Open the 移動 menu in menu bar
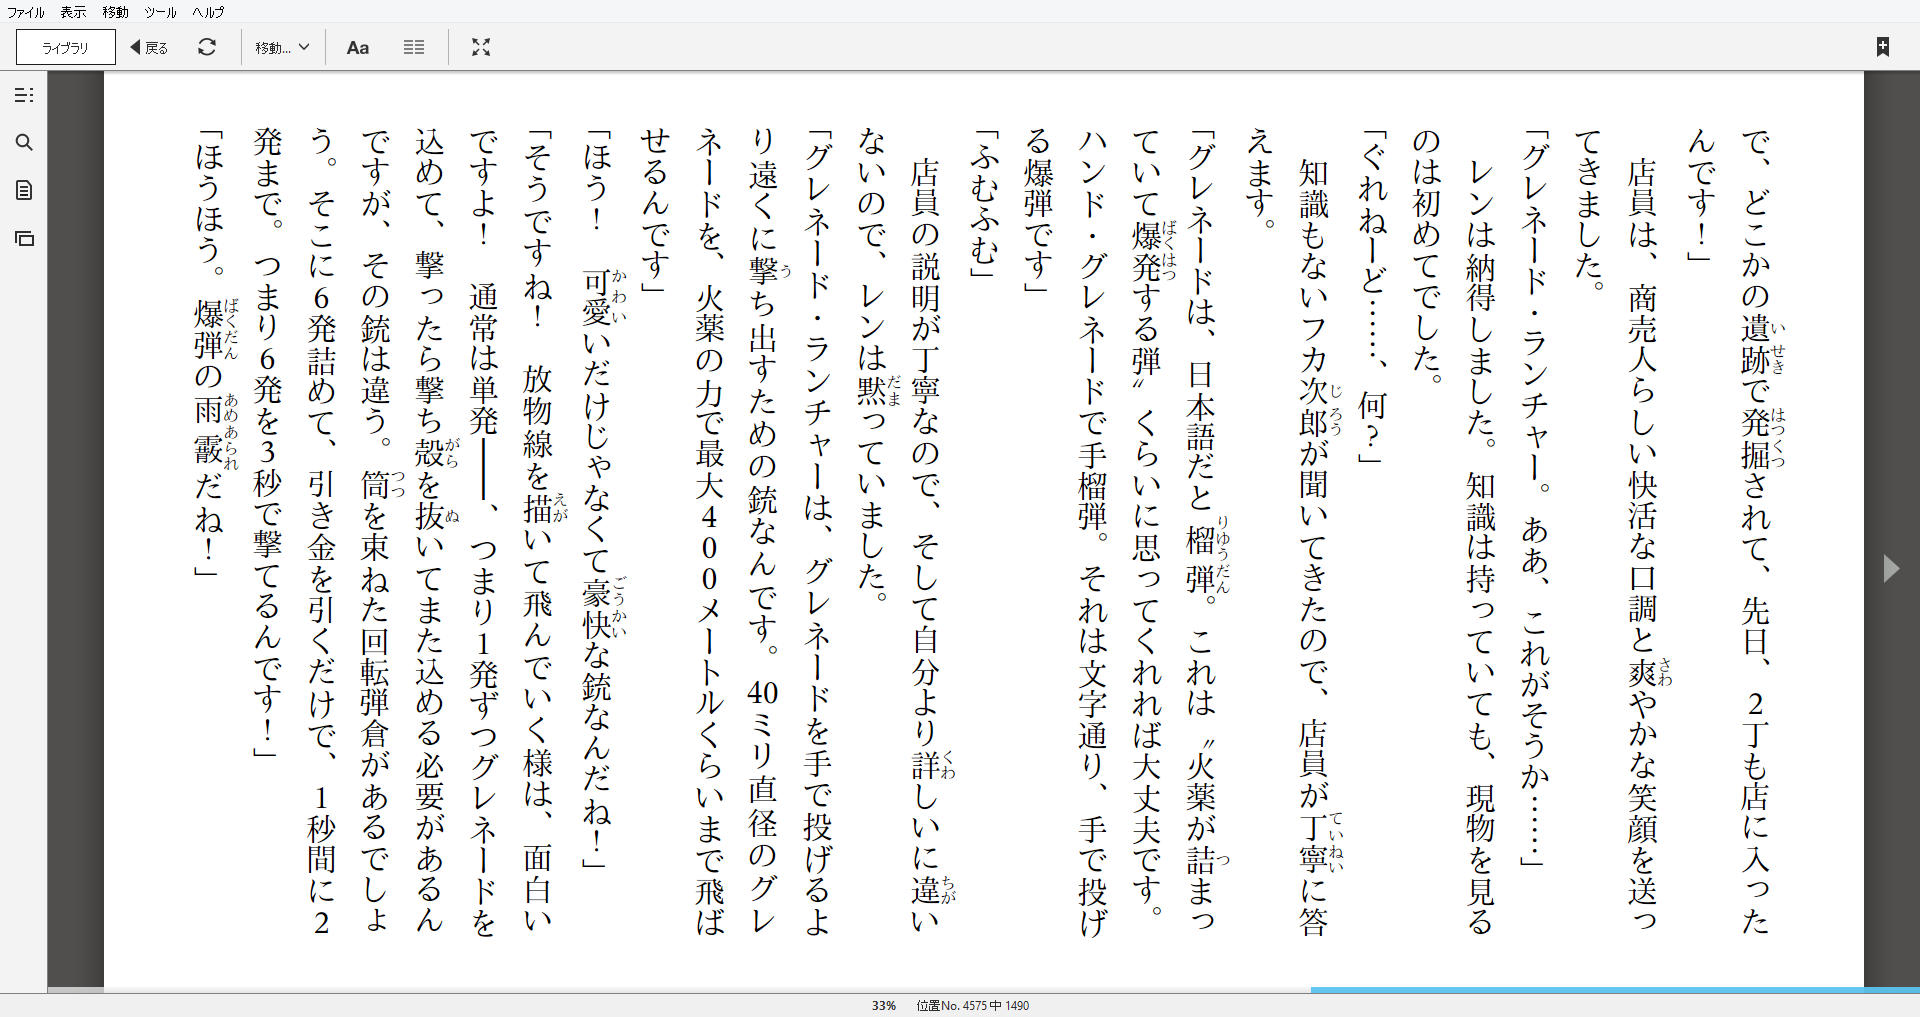This screenshot has width=1920, height=1017. 115,12
